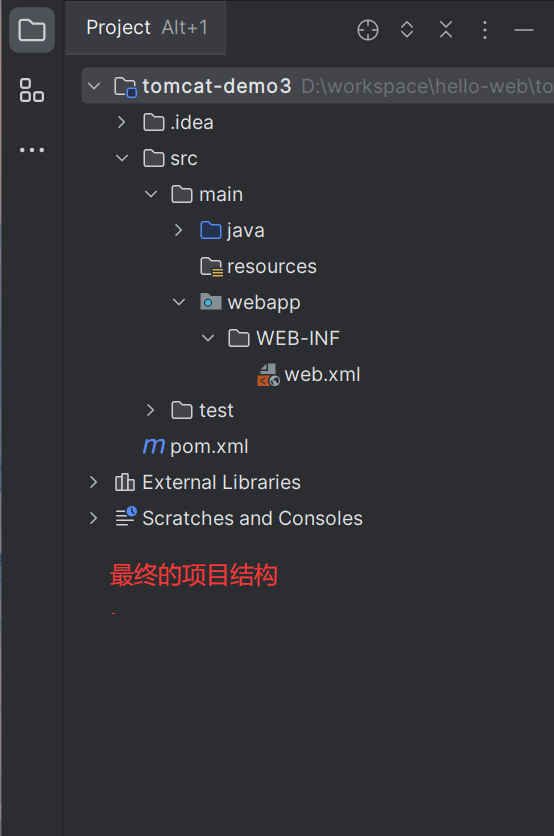Expand selected using up-down arrows icon
The width and height of the screenshot is (554, 836).
407,30
